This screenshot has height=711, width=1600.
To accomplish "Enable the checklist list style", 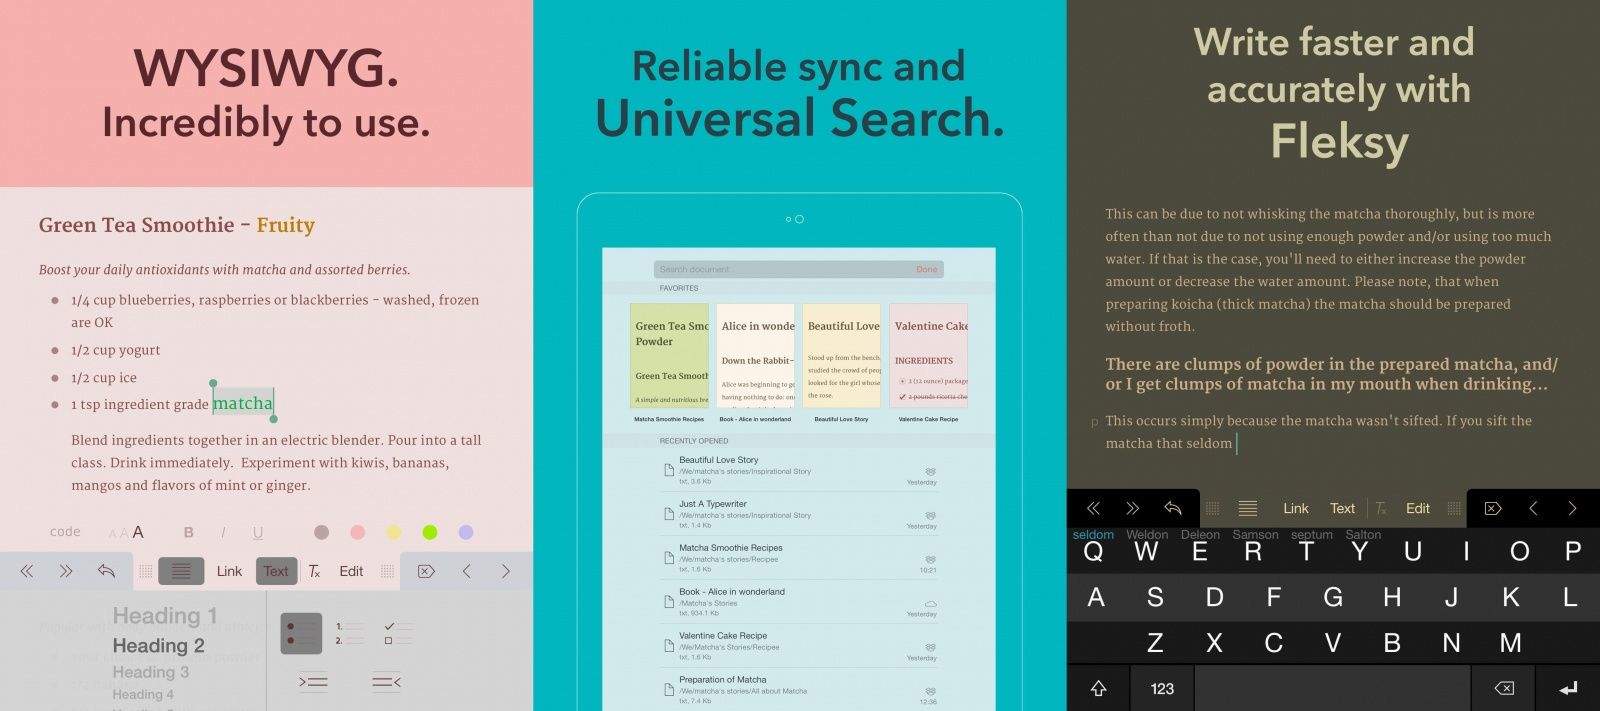I will 390,633.
